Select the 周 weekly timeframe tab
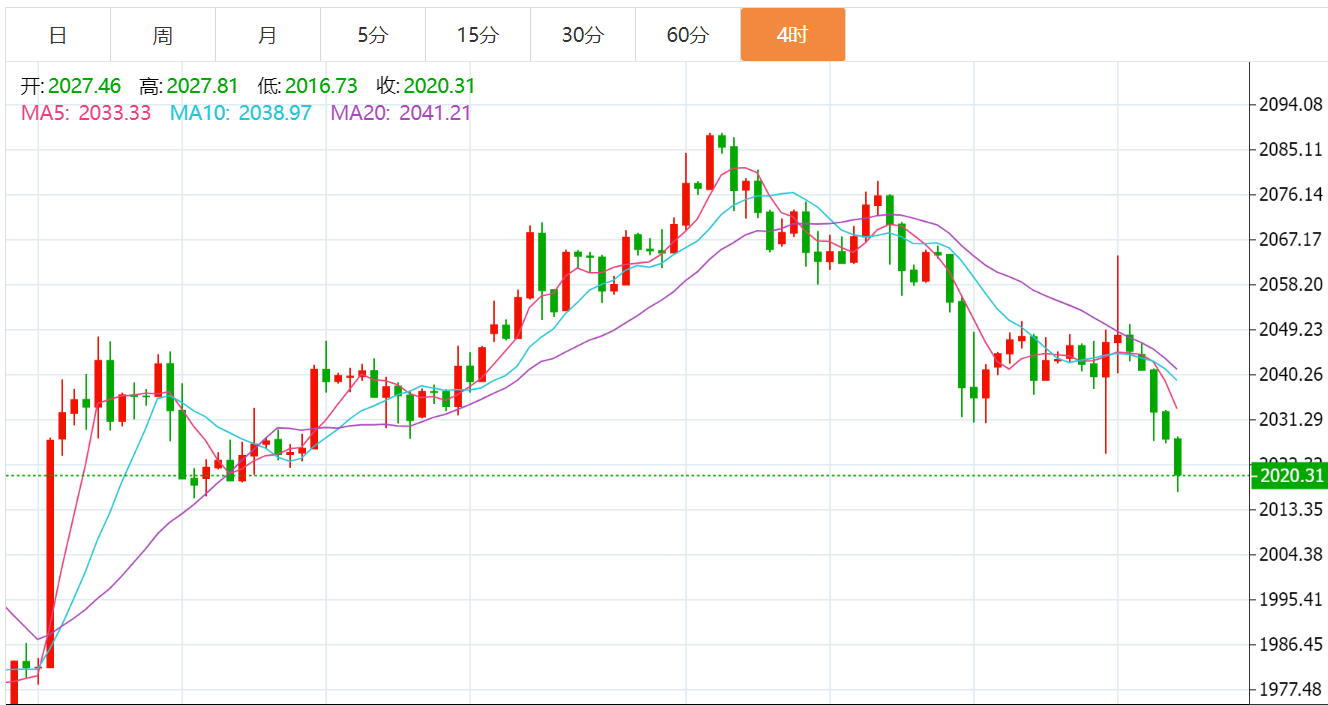 tap(163, 36)
